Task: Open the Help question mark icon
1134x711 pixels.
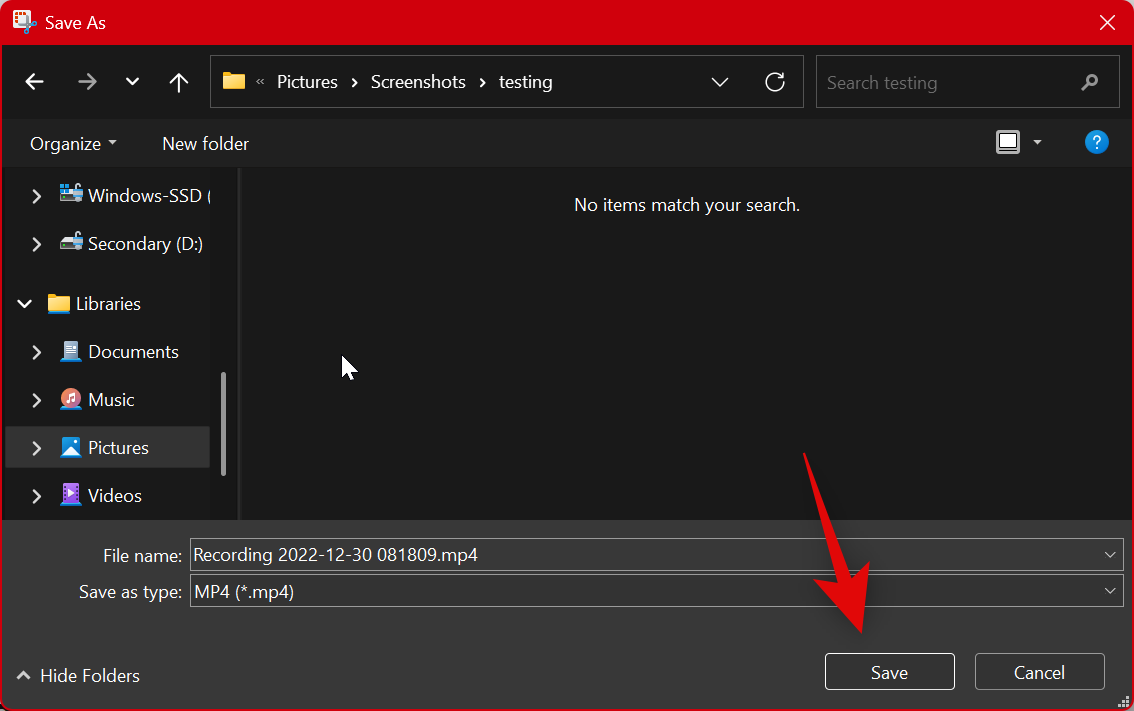Action: click(1096, 142)
